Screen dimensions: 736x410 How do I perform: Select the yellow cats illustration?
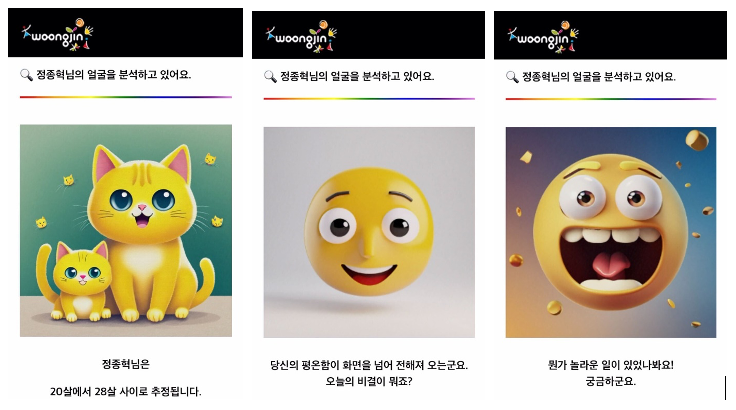click(x=126, y=231)
